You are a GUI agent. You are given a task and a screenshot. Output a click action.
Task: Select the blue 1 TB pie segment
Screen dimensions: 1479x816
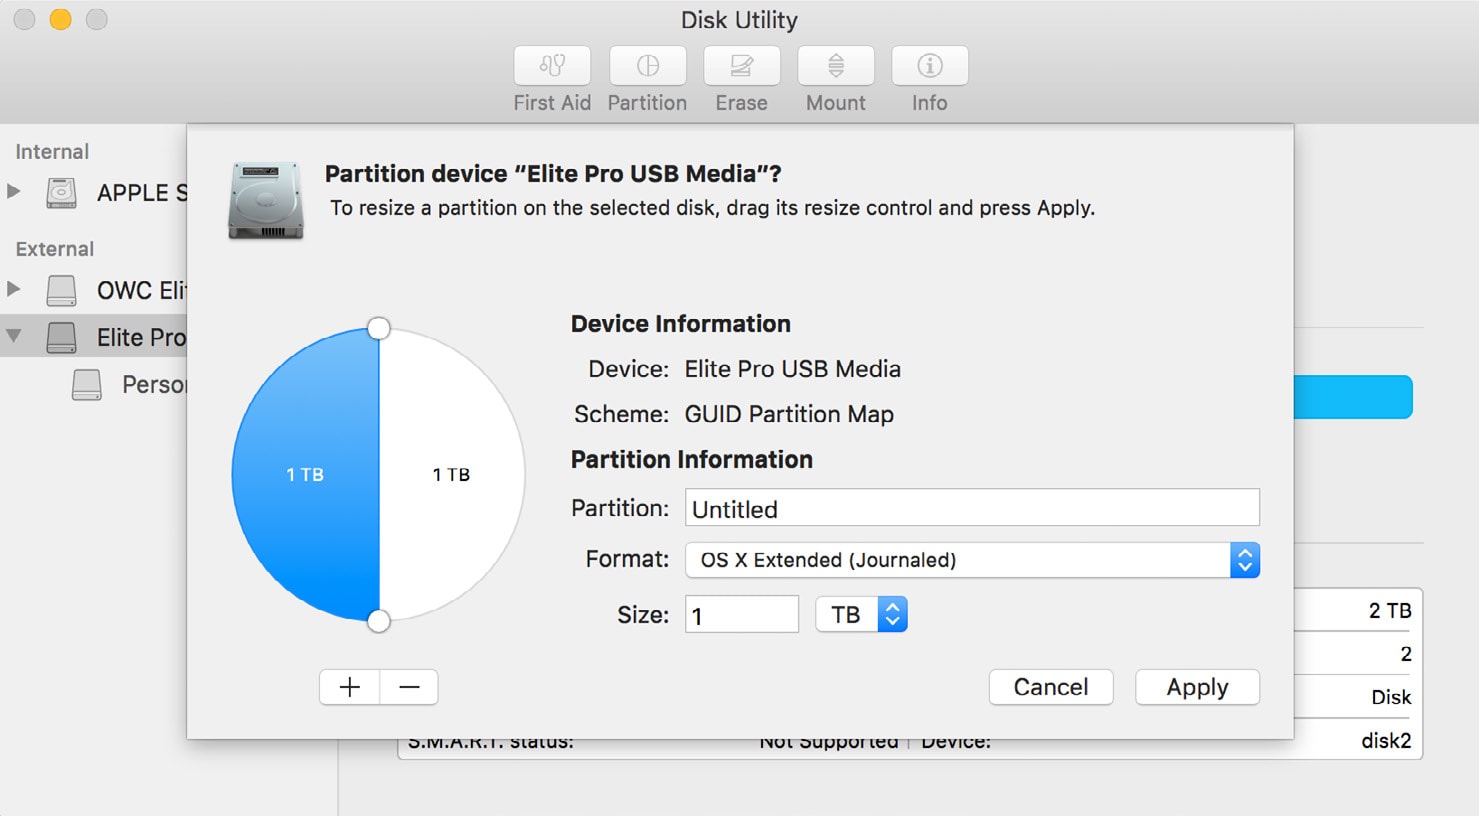[305, 475]
